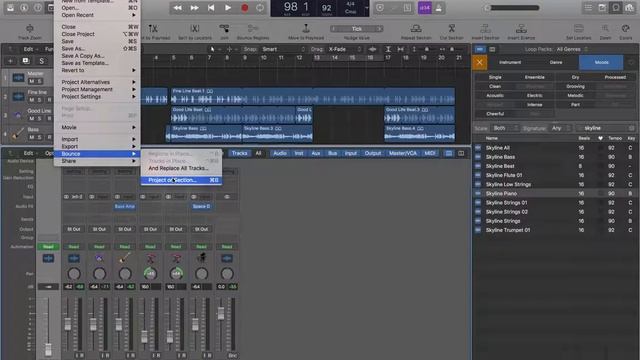
Task: Open the Nudge Value Tick dropdown
Action: click(357, 29)
